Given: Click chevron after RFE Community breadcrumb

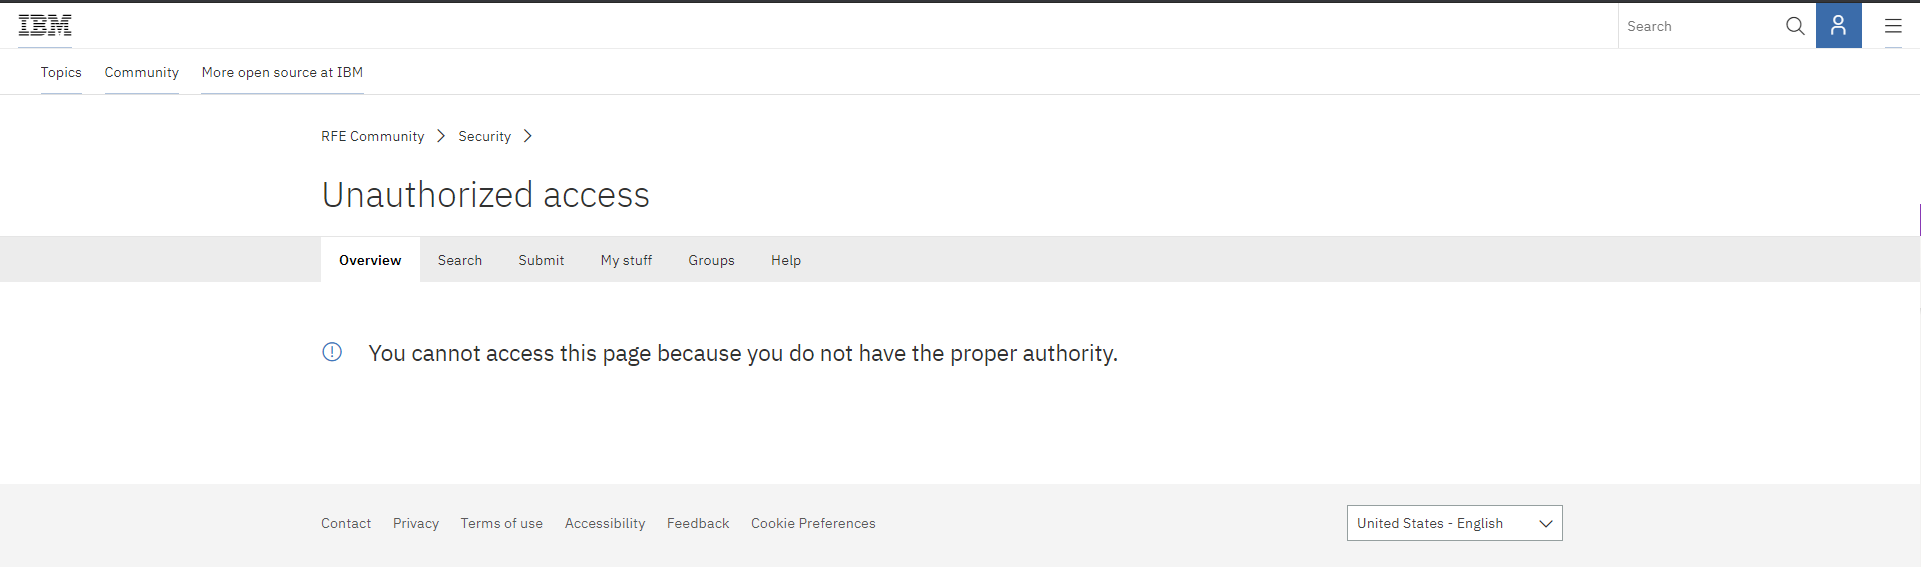Looking at the screenshot, I should tap(441, 136).
